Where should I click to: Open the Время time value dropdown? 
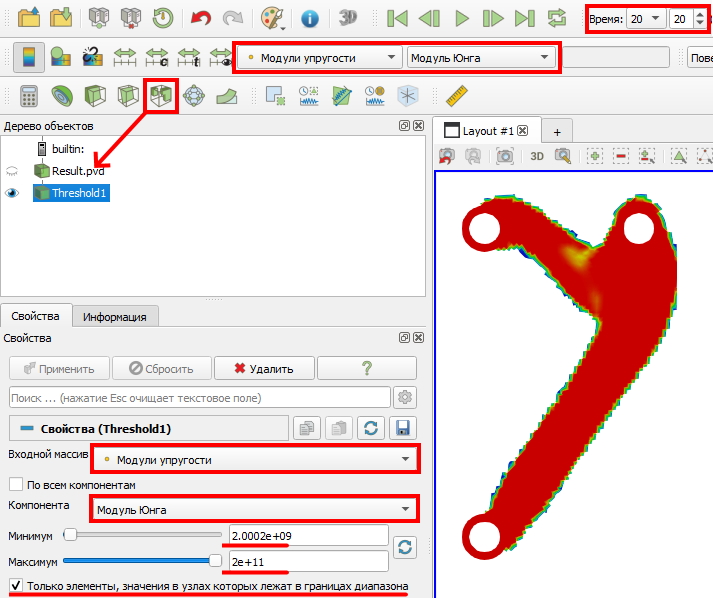[645, 19]
